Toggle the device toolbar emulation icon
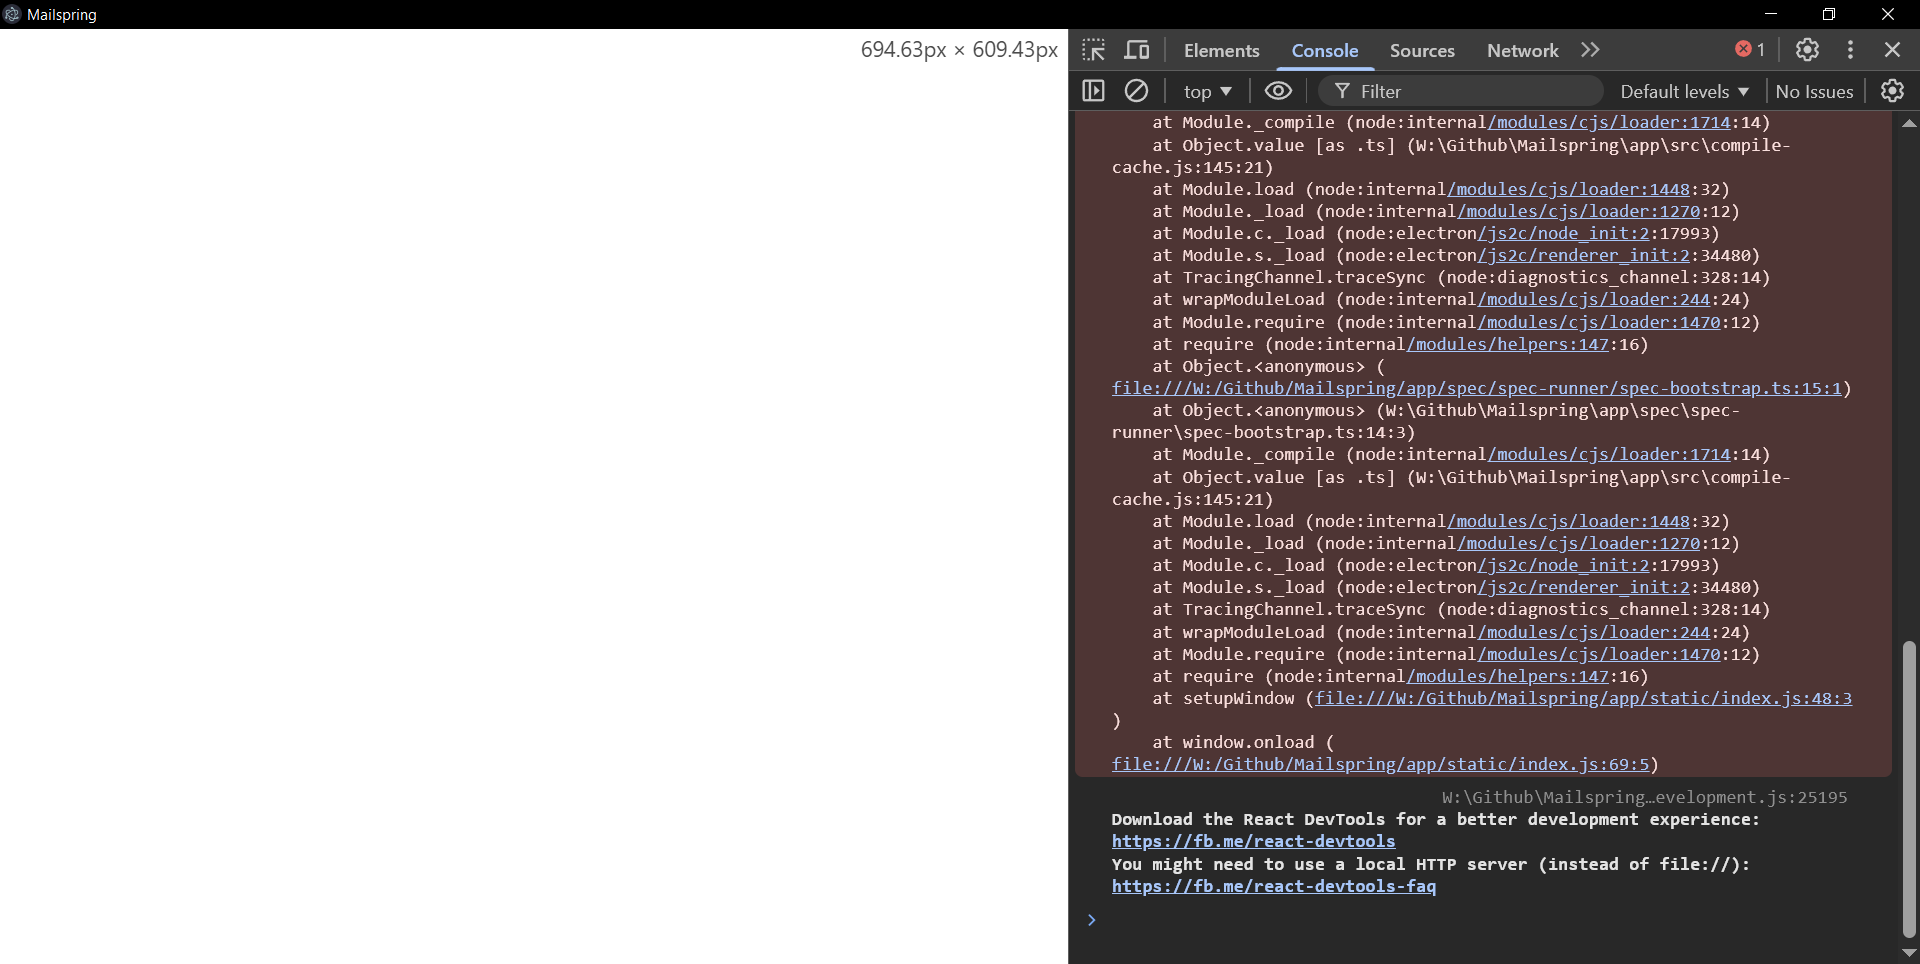Screen dimensions: 1920x964 (x=1137, y=50)
